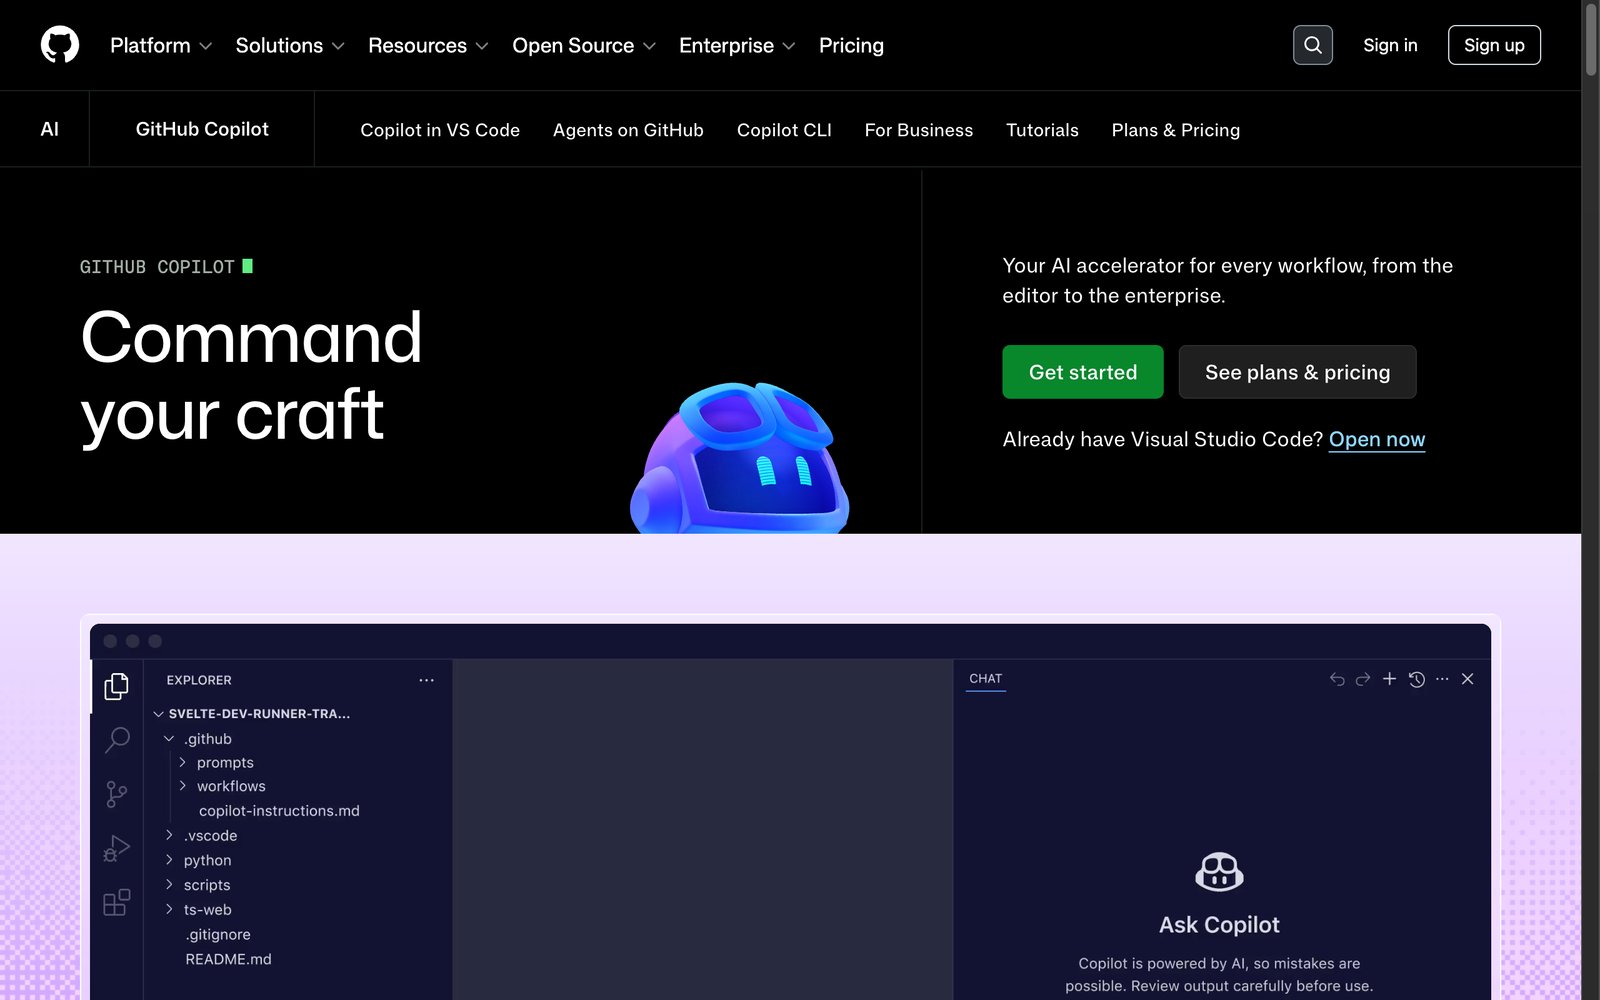This screenshot has height=1000, width=1600.
Task: Open Plans & Pricing tab
Action: pyautogui.click(x=1175, y=130)
